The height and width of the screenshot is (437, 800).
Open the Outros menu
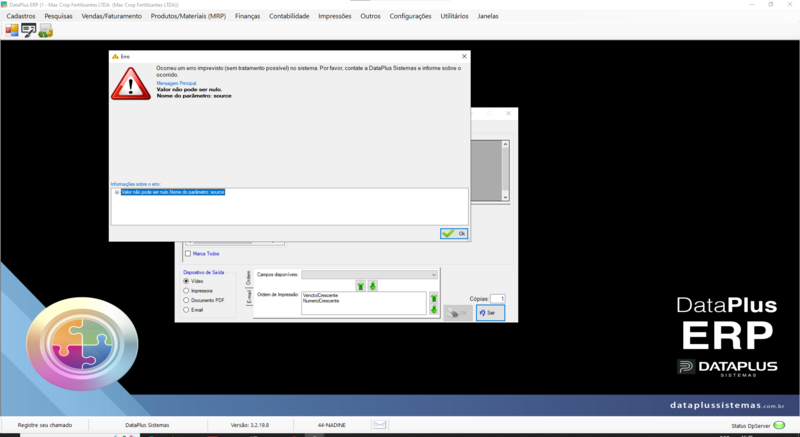370,16
